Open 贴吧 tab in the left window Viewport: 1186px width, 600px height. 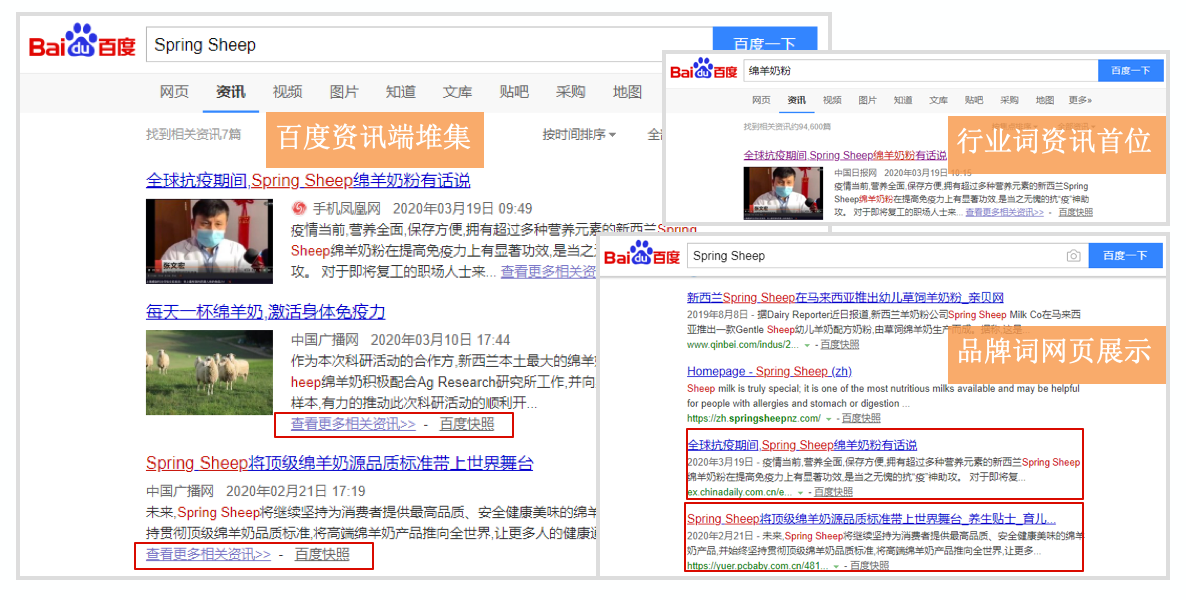click(x=514, y=92)
